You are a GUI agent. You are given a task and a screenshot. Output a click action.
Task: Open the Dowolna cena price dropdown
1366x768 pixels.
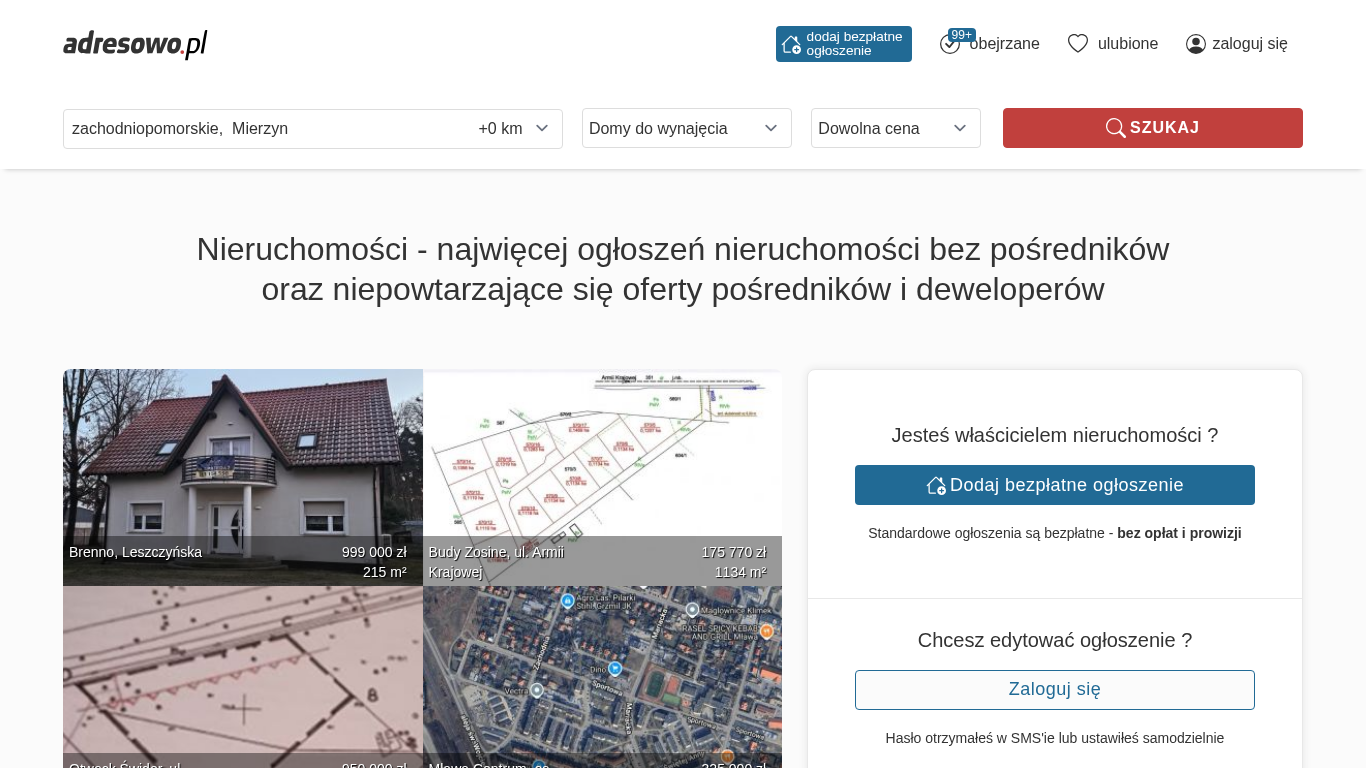point(895,128)
